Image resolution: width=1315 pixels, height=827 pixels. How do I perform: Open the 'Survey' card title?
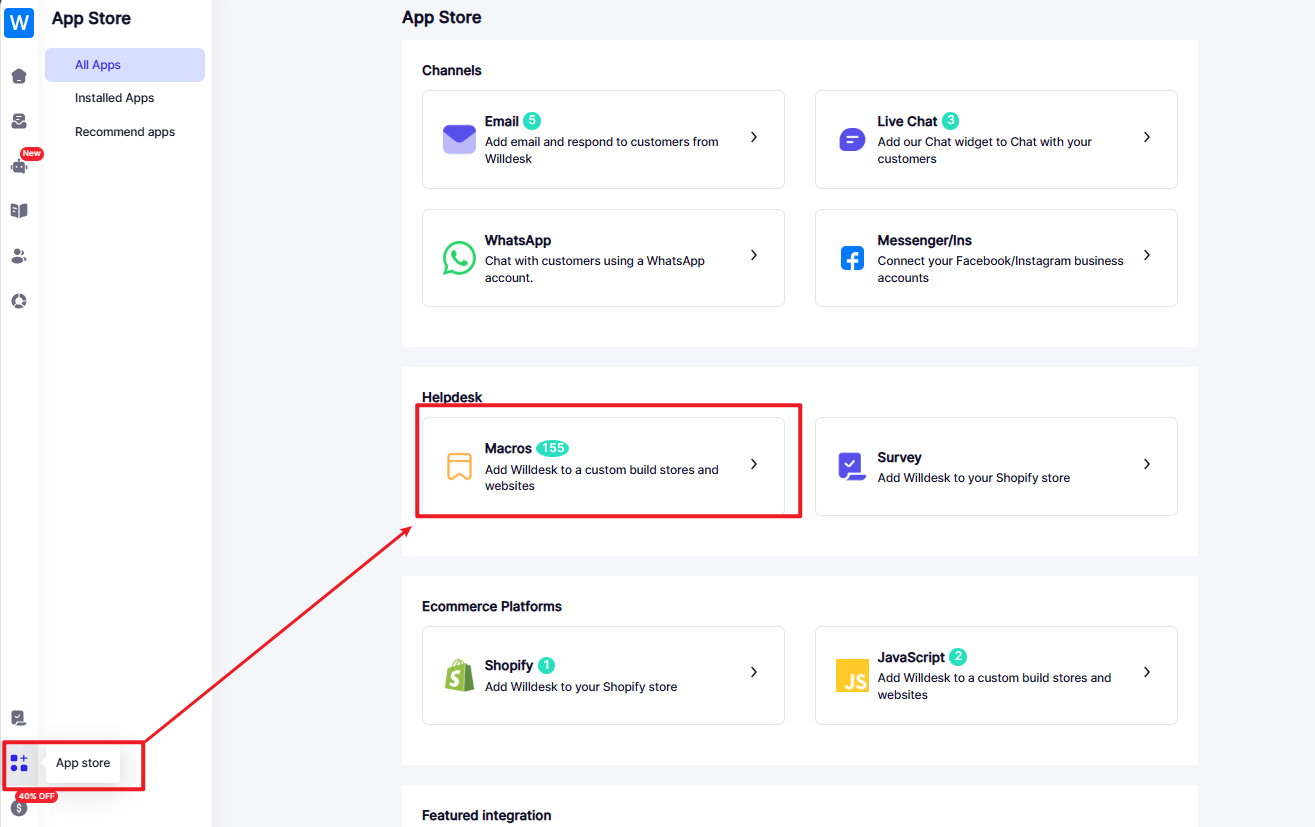[900, 457]
